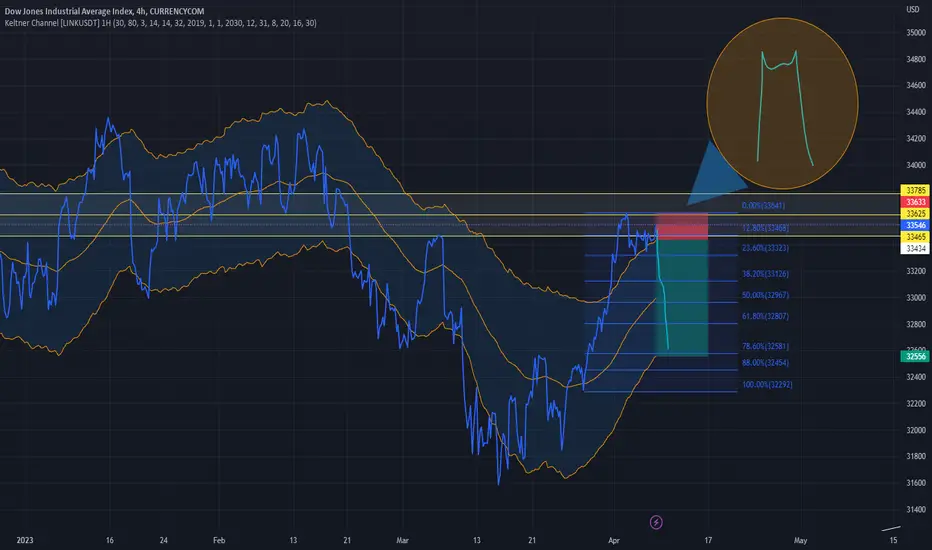932x550 pixels.
Task: Select the 88.00%(32454) Fibonacci level label
Action: point(766,363)
